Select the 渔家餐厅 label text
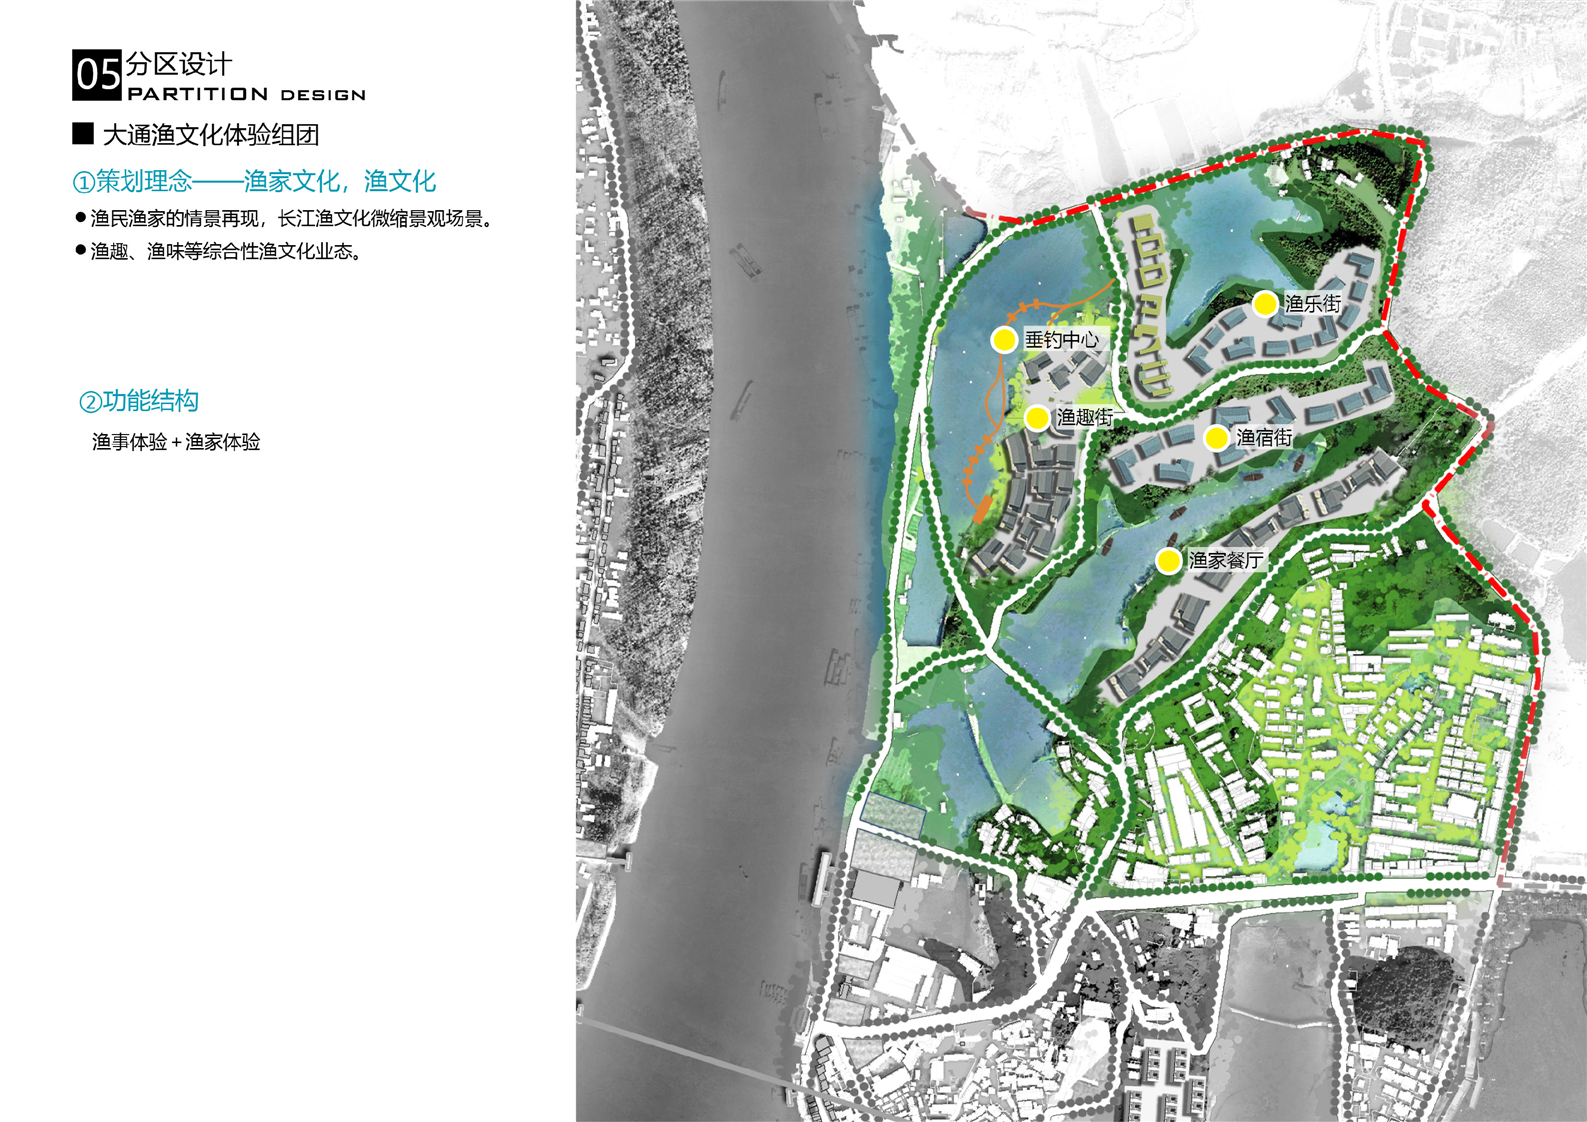 1225,561
